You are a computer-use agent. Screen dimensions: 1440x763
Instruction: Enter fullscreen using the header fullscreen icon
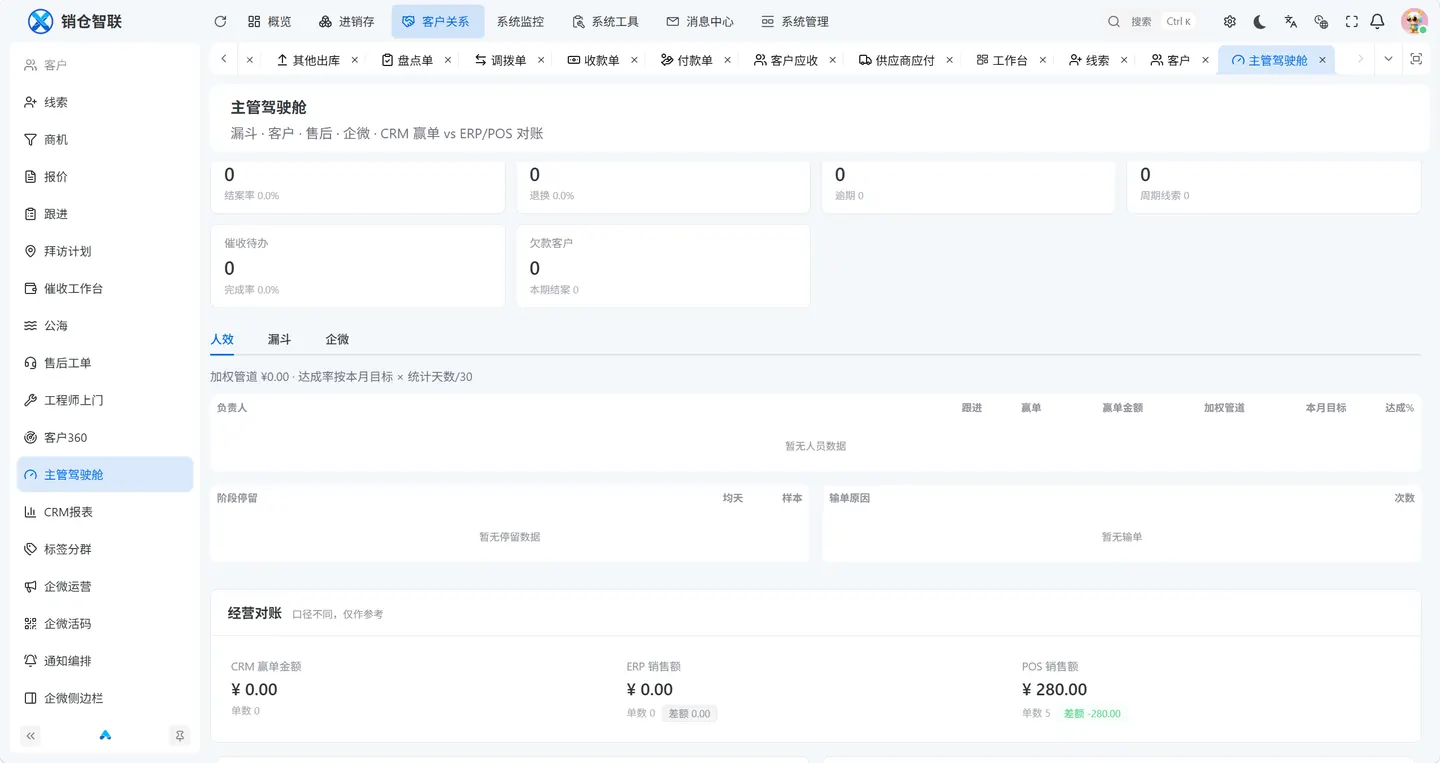pyautogui.click(x=1352, y=21)
